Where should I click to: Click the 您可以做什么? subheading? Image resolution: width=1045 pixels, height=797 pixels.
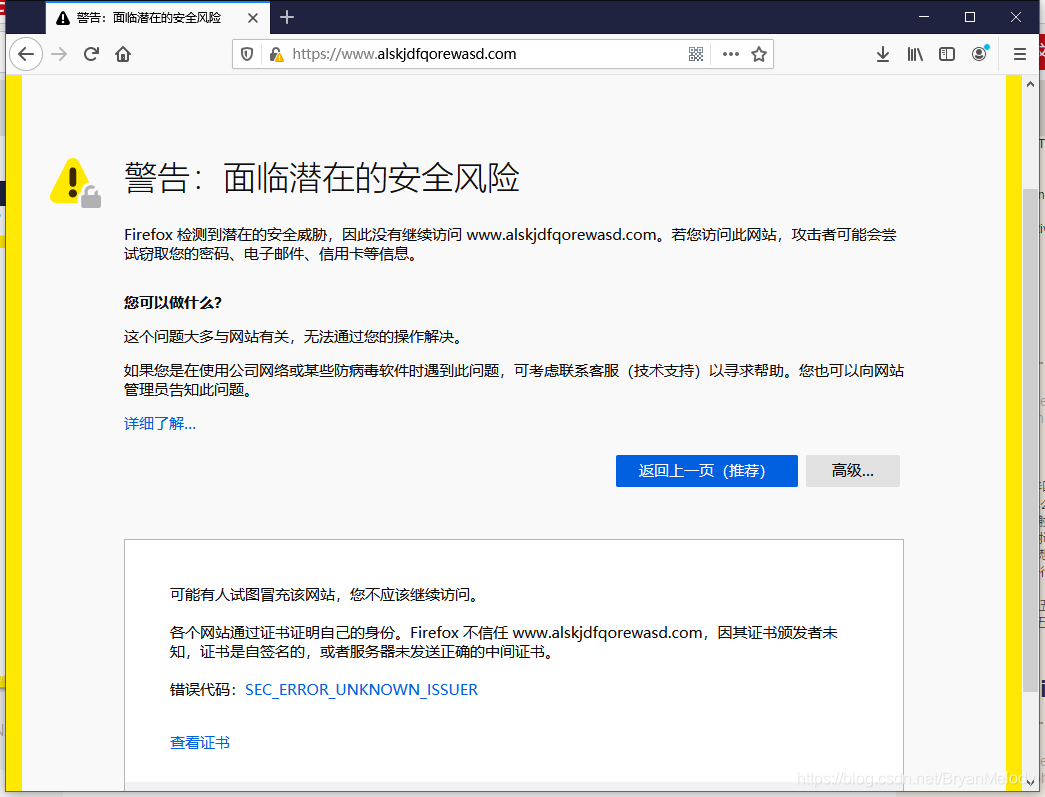[x=173, y=303]
